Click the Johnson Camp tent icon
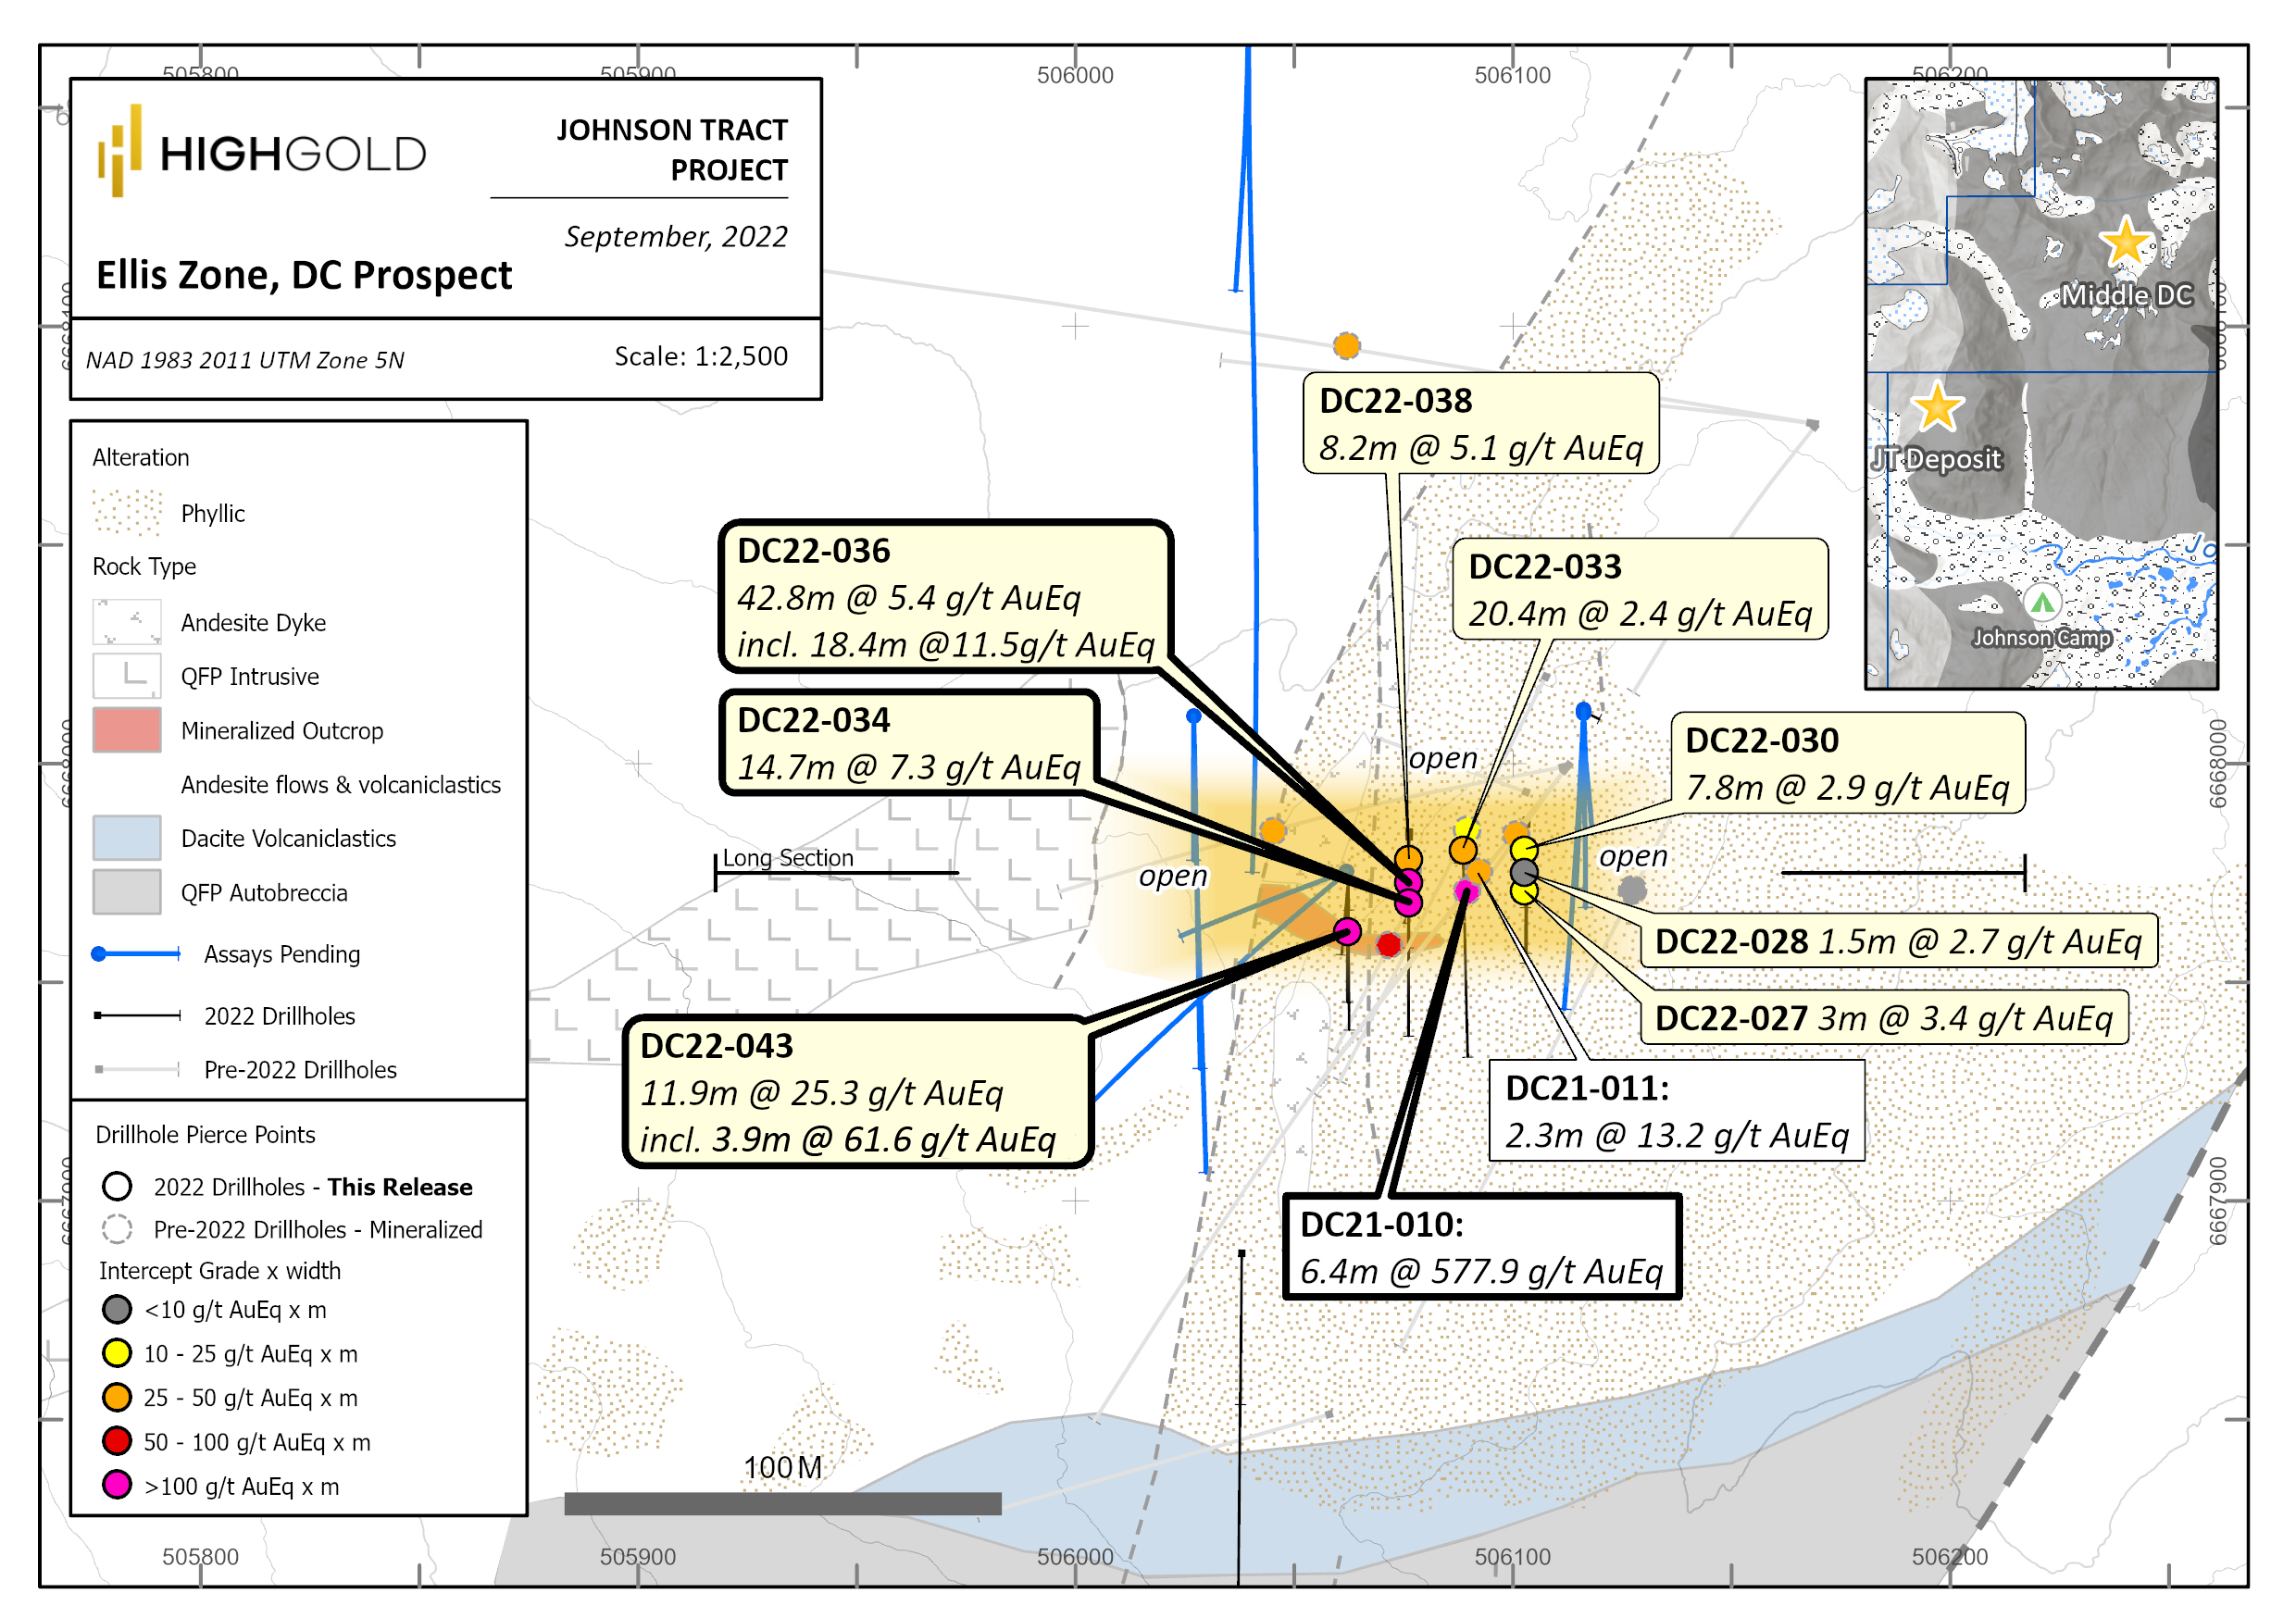The width and height of the screenshot is (2296, 1618). coord(2042,603)
